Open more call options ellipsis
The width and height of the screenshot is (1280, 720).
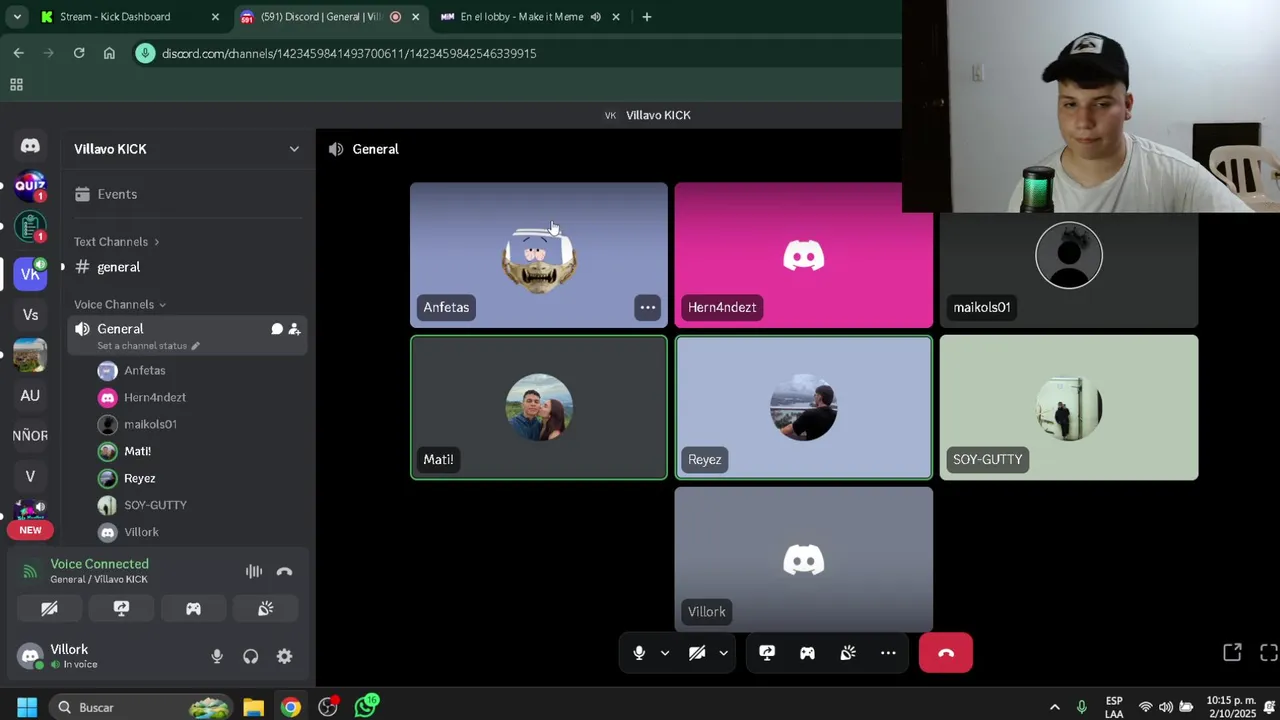pos(888,653)
